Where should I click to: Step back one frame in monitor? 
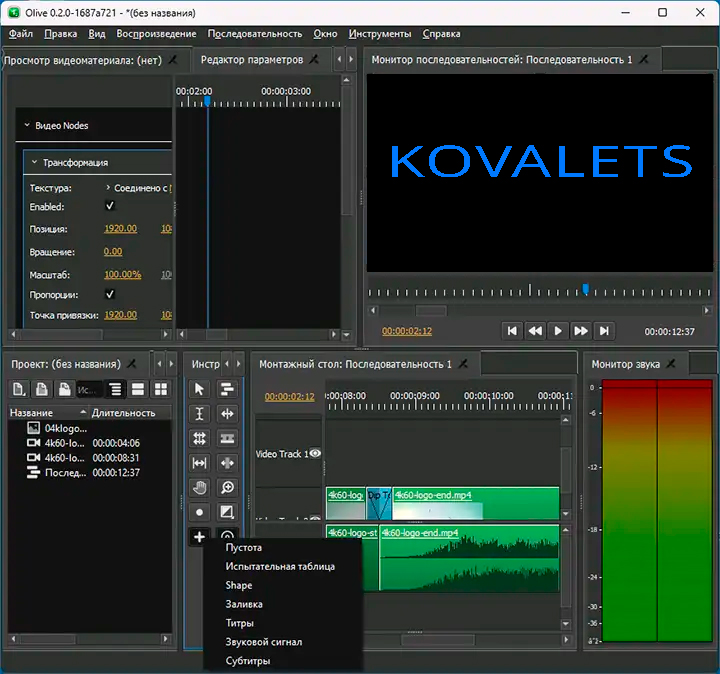[x=535, y=331]
